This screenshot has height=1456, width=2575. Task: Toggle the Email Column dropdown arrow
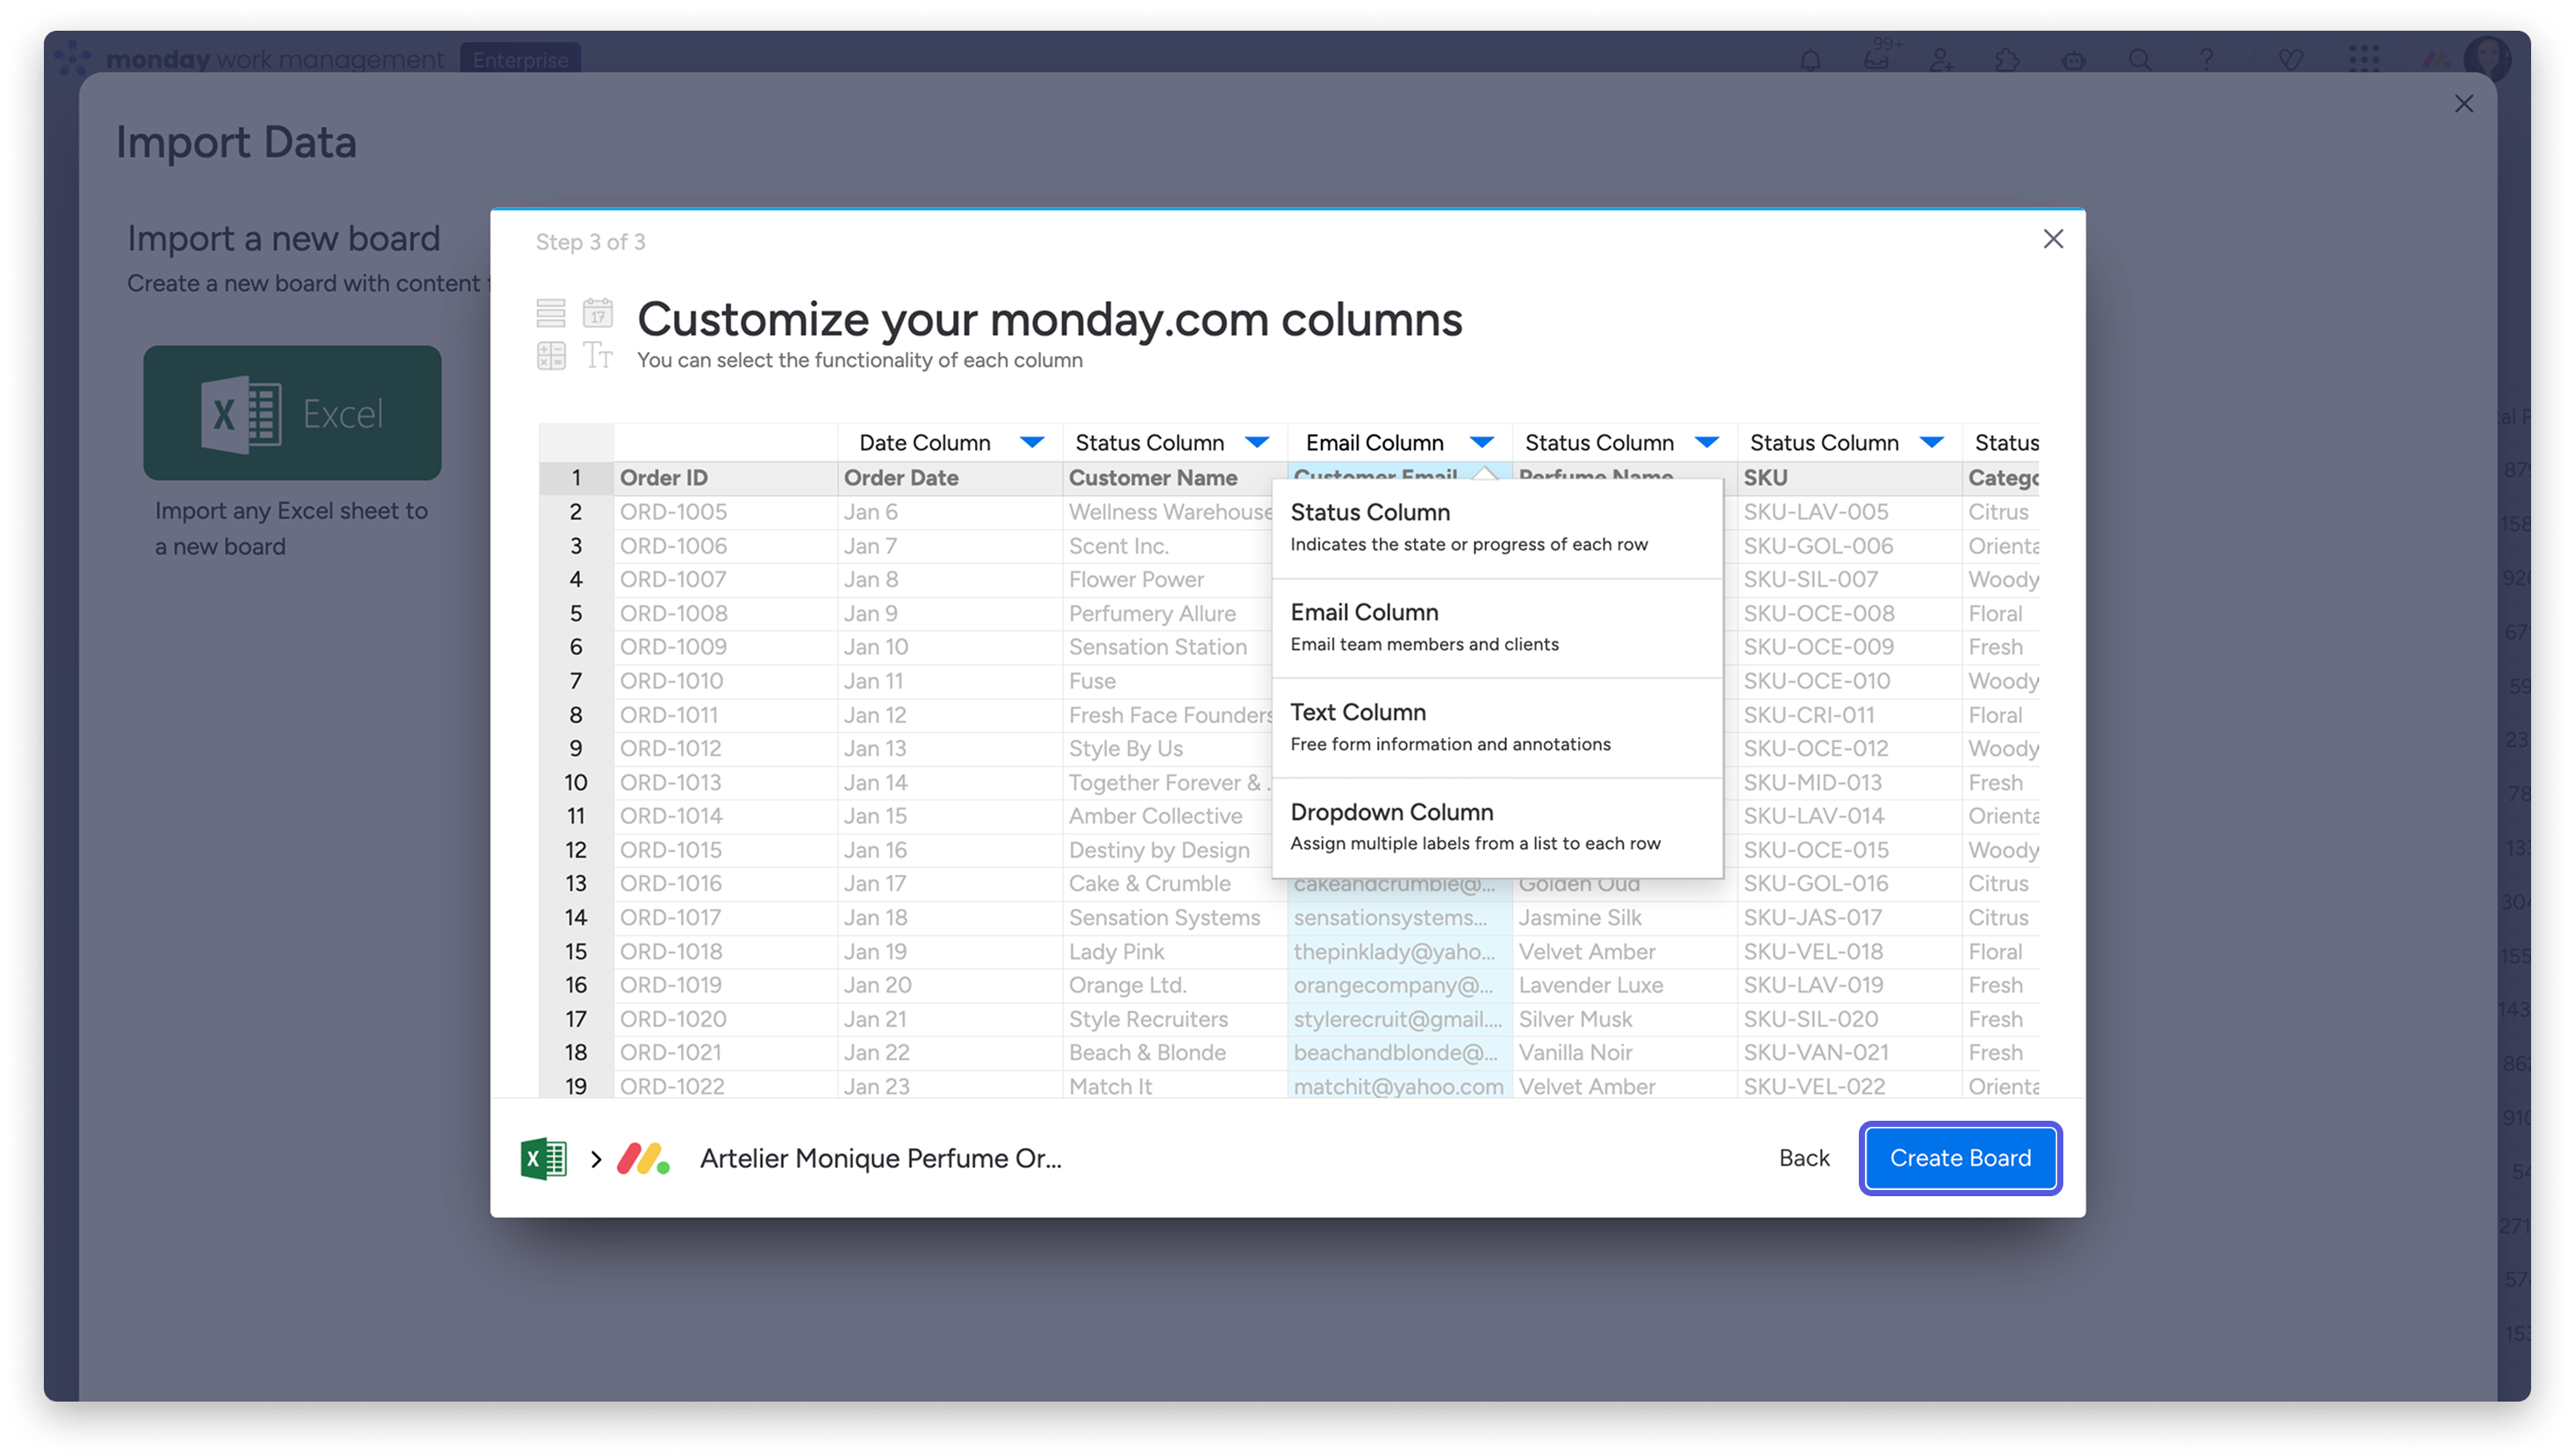1482,442
